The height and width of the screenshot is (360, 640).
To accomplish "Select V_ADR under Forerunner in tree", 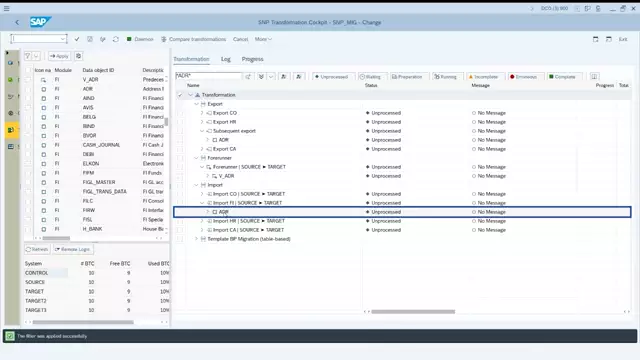I will coord(226,176).
